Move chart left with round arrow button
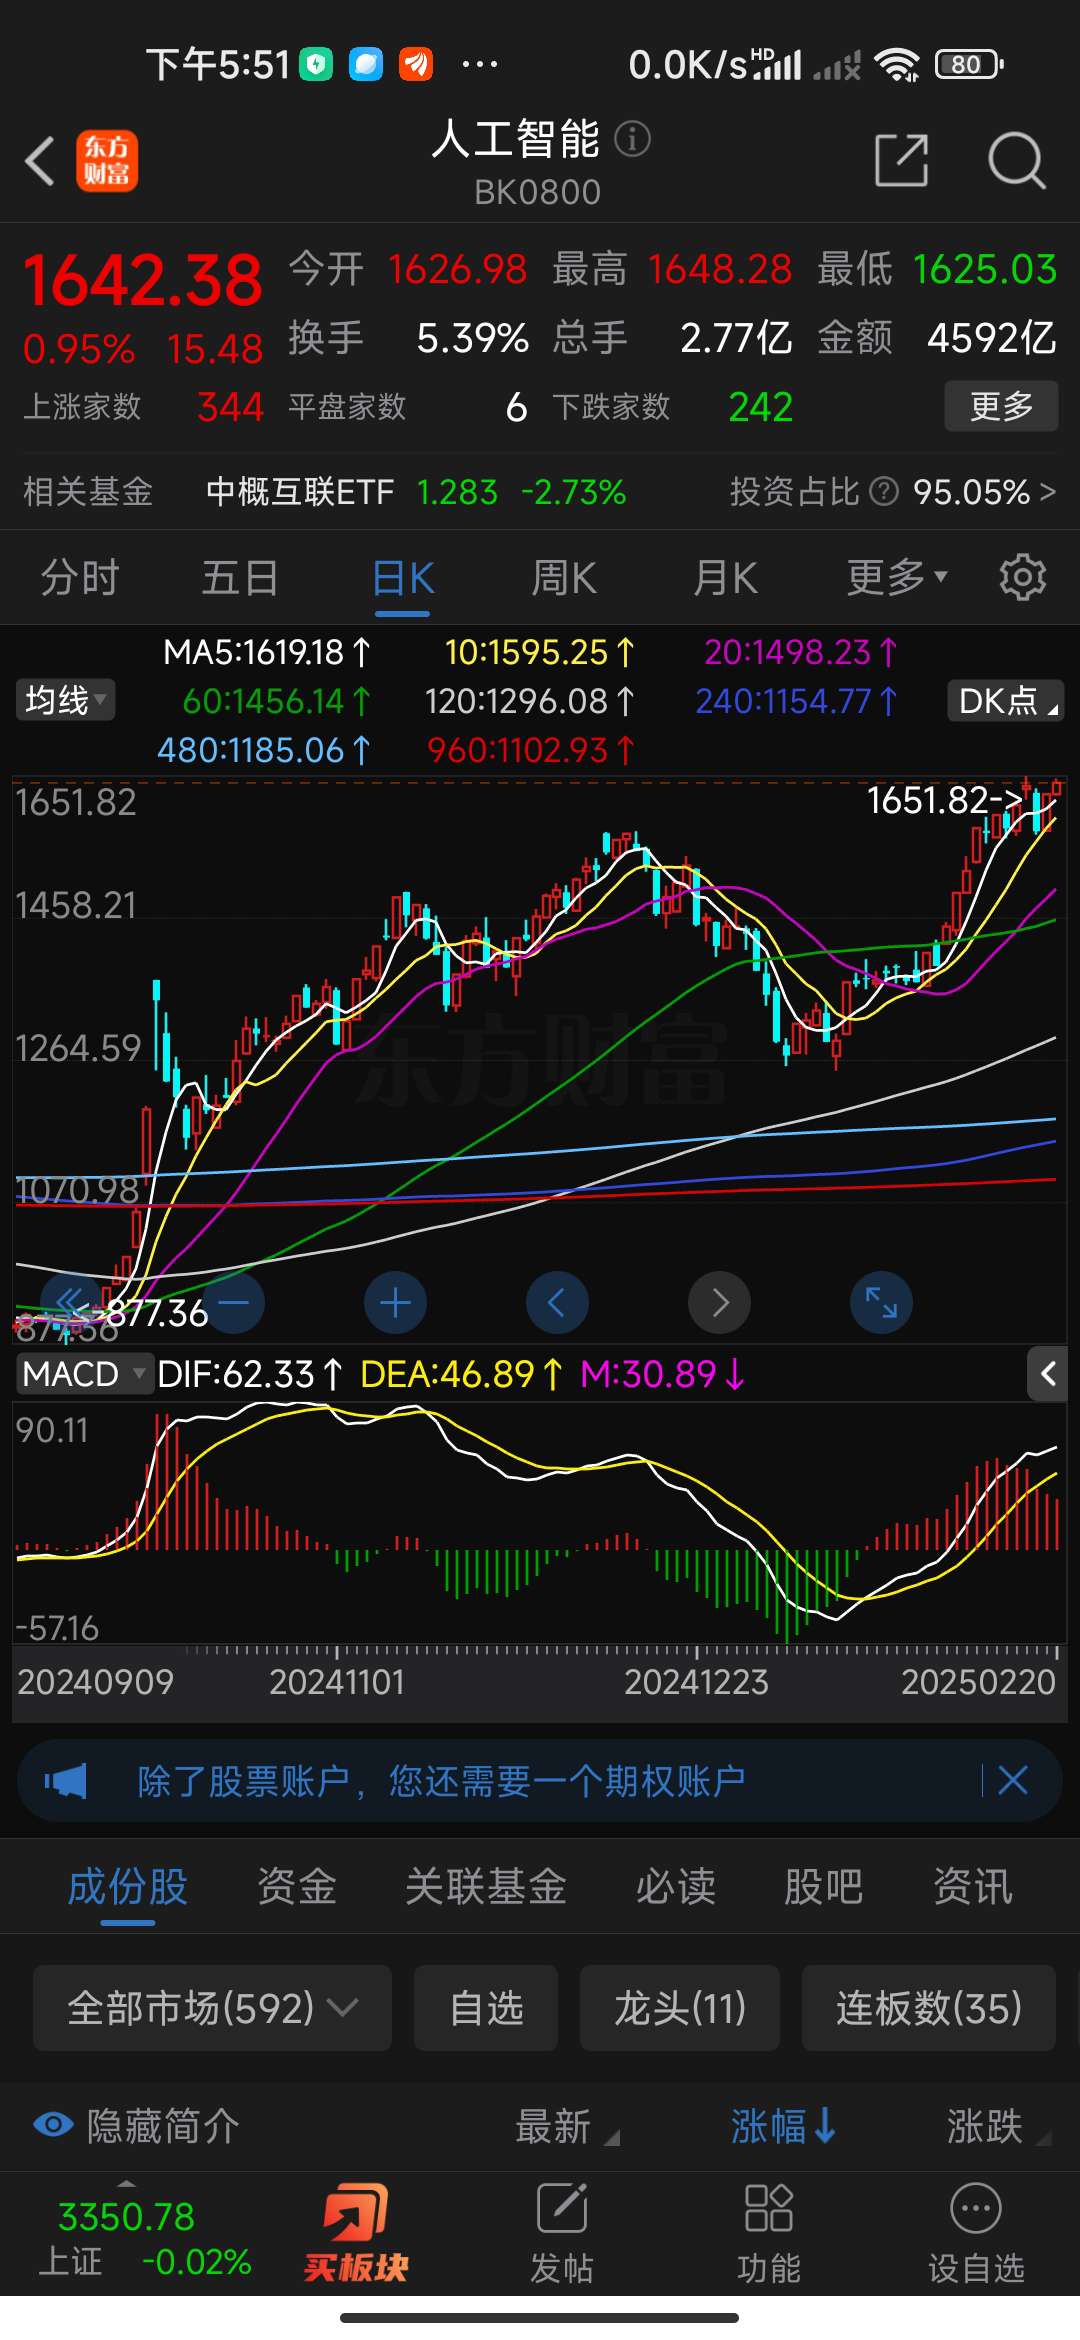This screenshot has width=1080, height=2340. 557,1302
